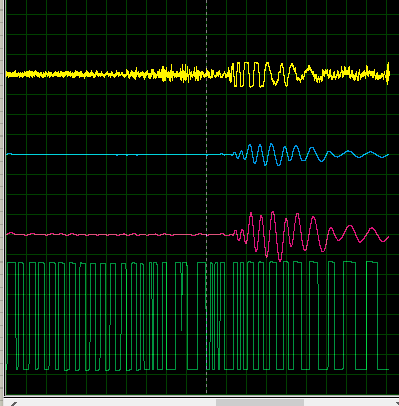Click the yellow trace's spike at right edge
The image size is (399, 406).
pyautogui.click(x=388, y=73)
